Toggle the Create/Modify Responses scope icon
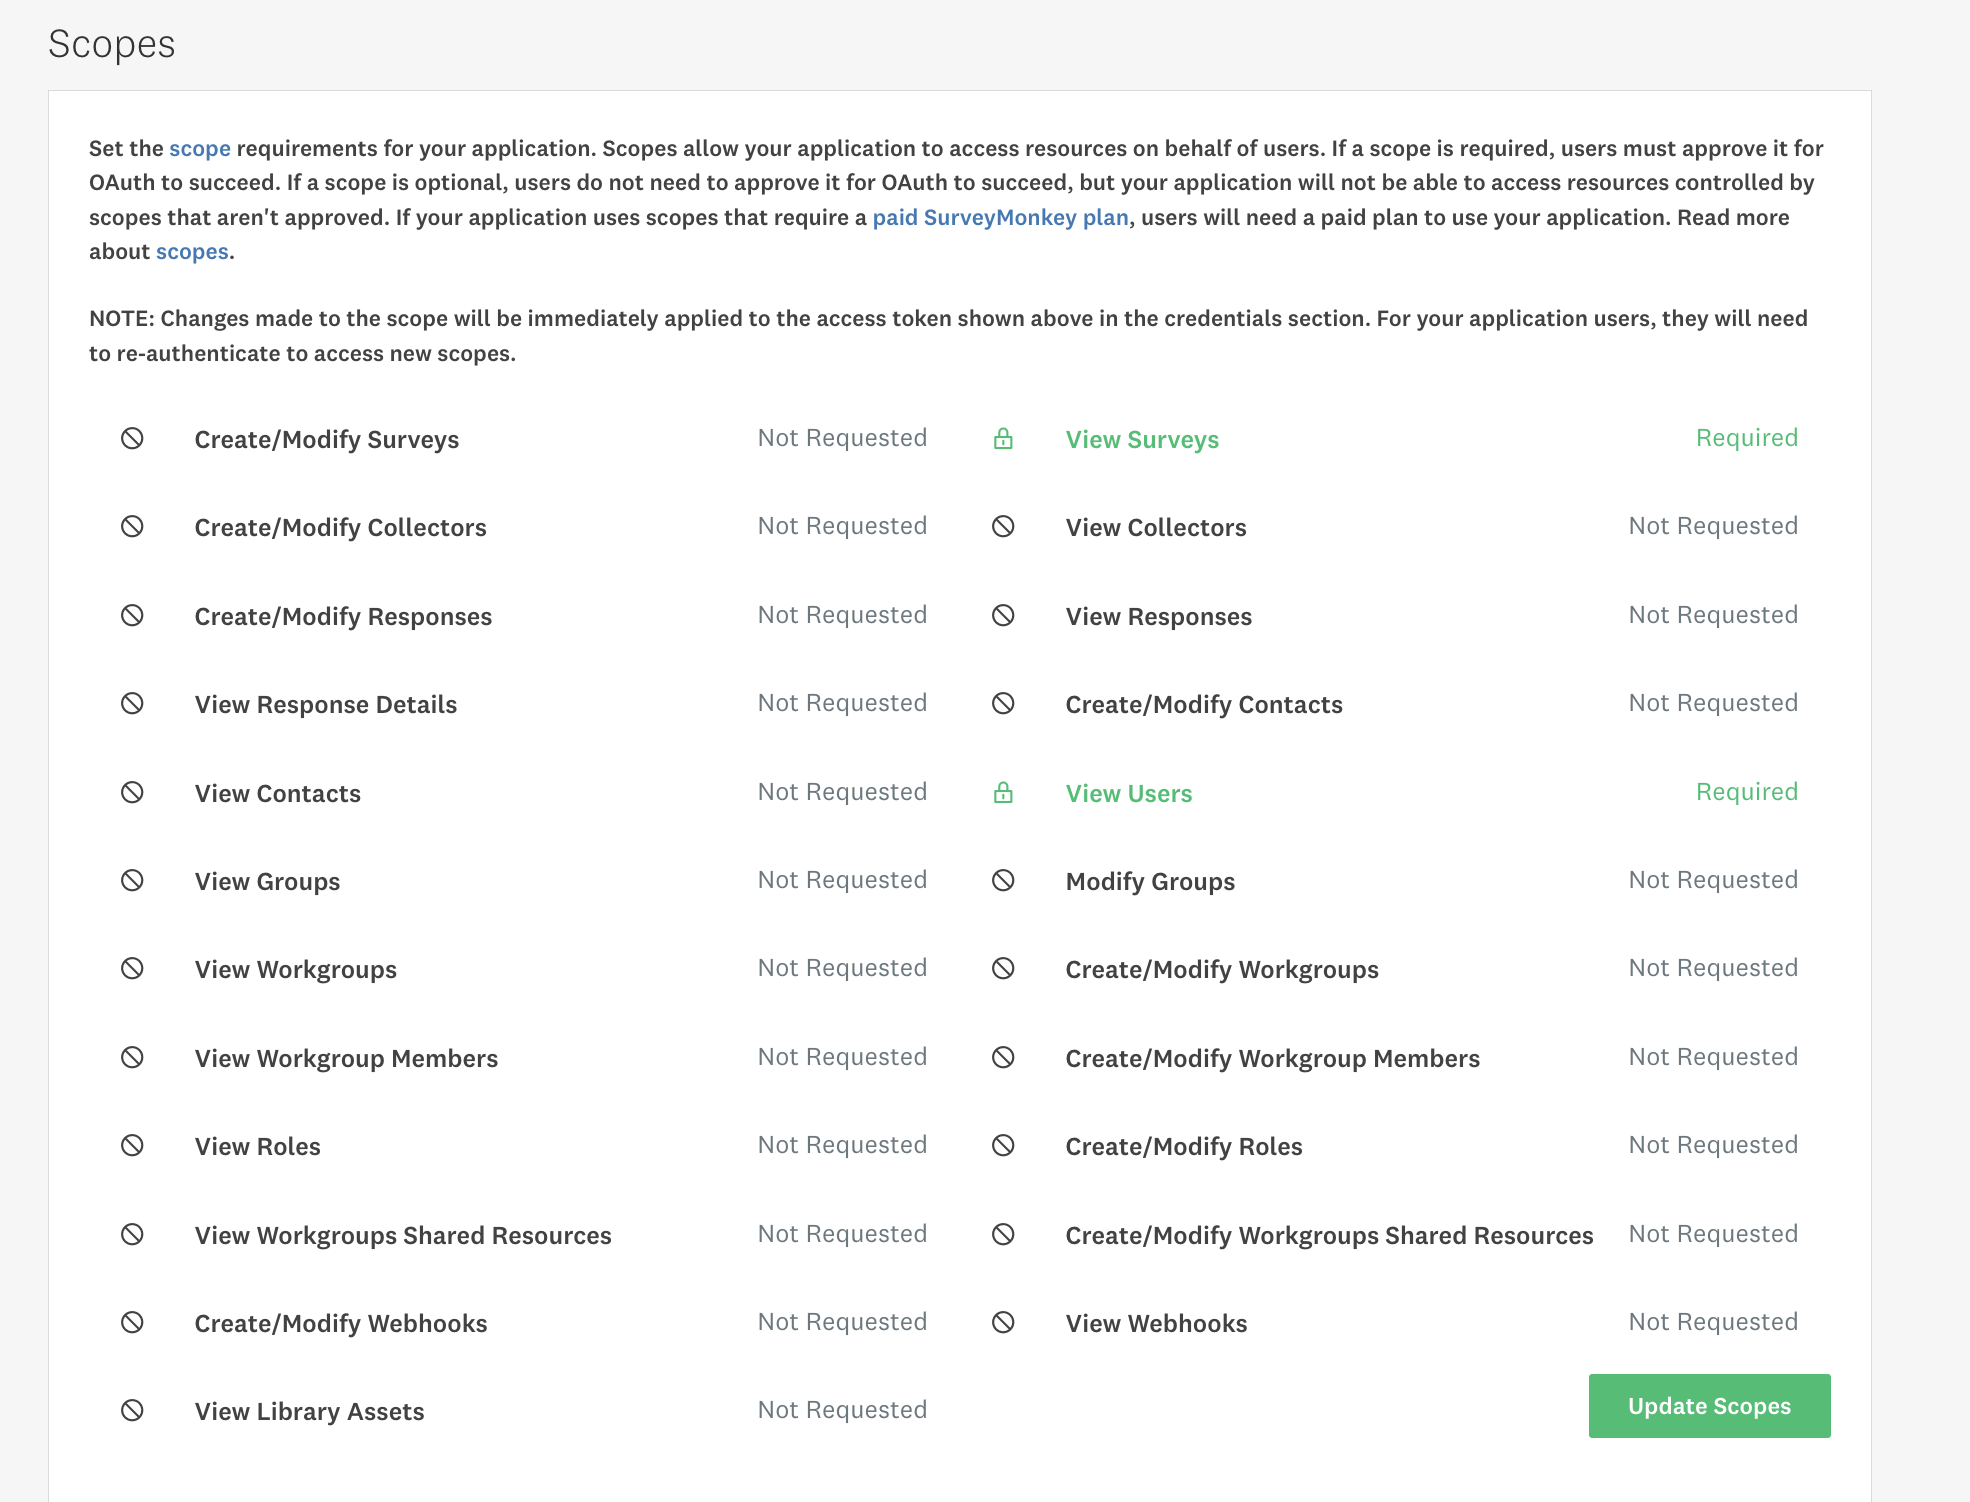1970x1502 pixels. [133, 615]
